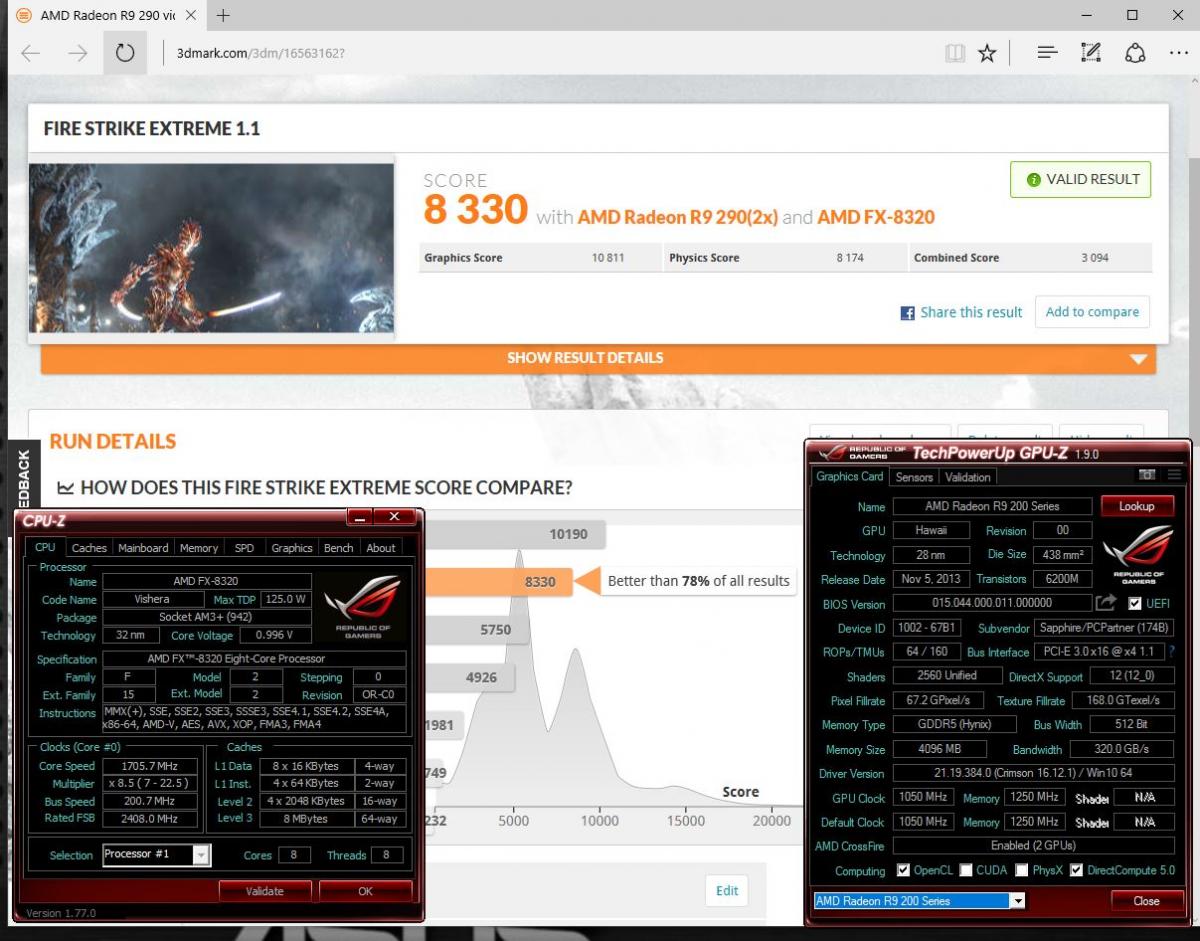1200x941 pixels.
Task: Open the AMD Radeon R9 200 Series dropdown
Action: pos(1018,901)
